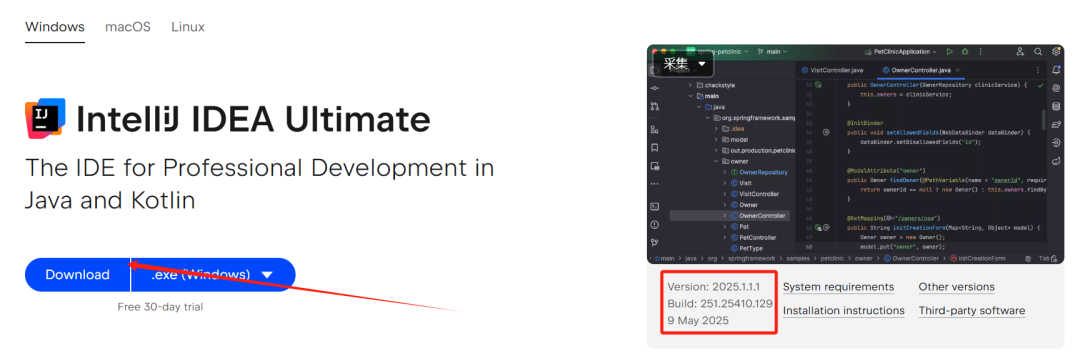Click 'Build: 251.25410.129' text

(719, 303)
